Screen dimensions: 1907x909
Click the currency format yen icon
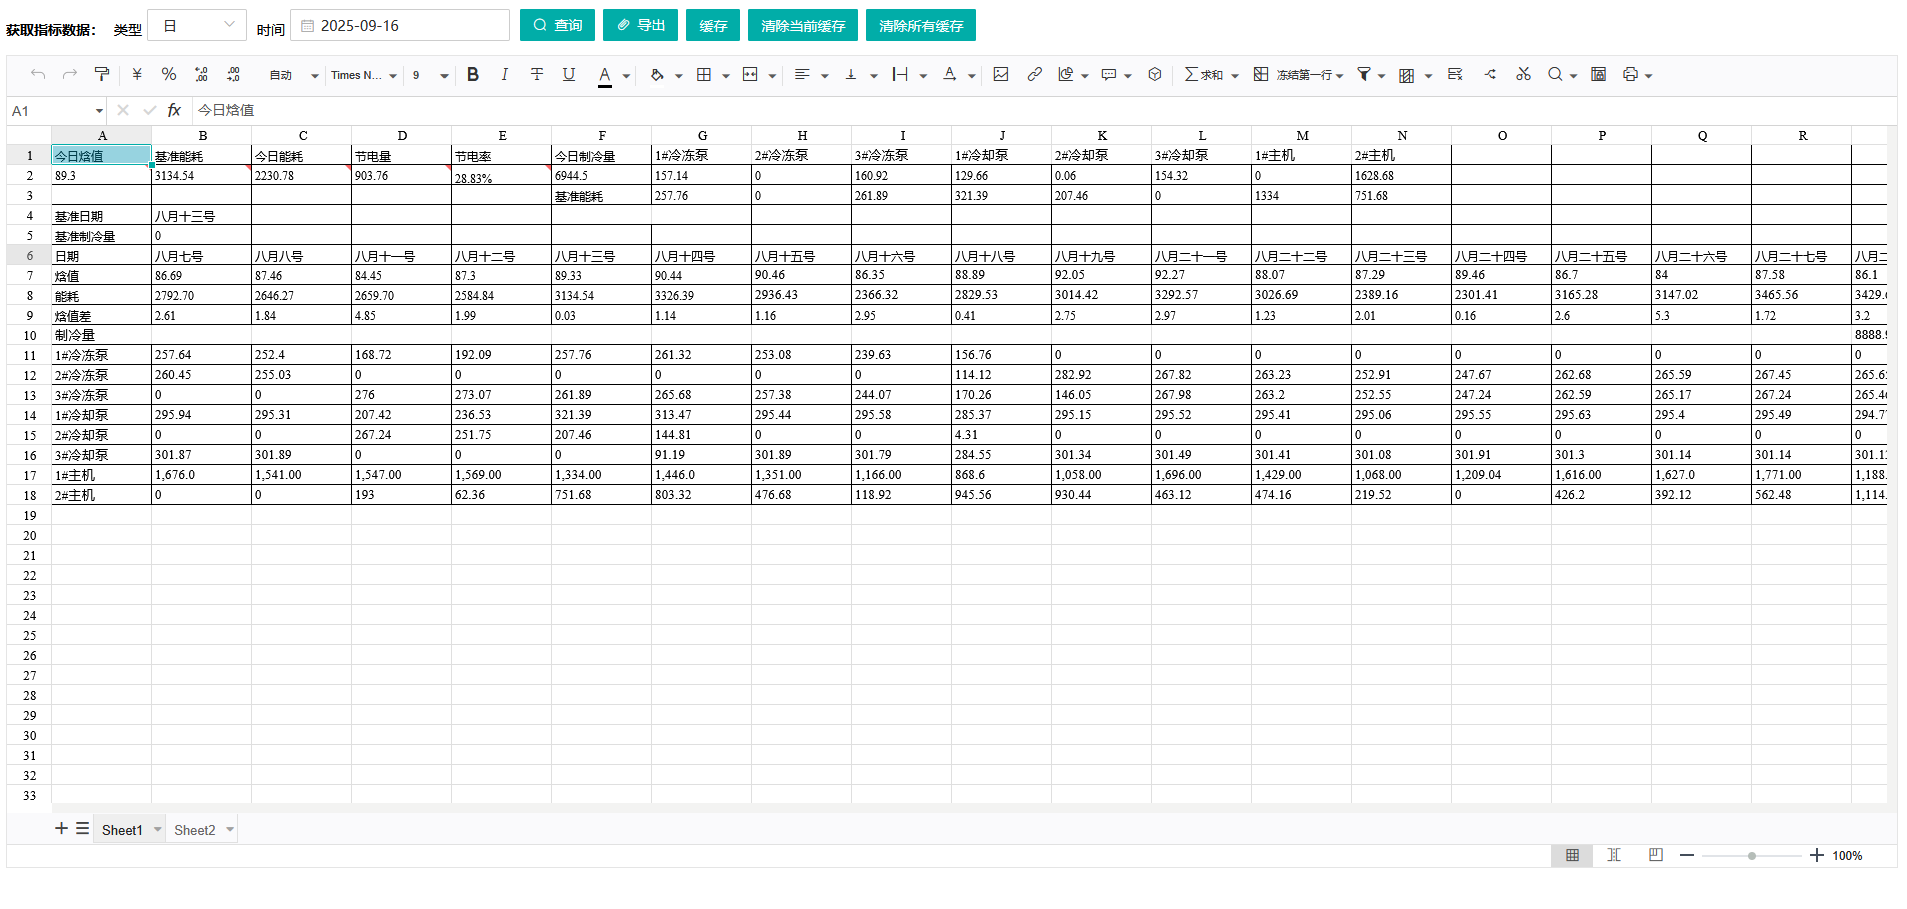[x=137, y=74]
